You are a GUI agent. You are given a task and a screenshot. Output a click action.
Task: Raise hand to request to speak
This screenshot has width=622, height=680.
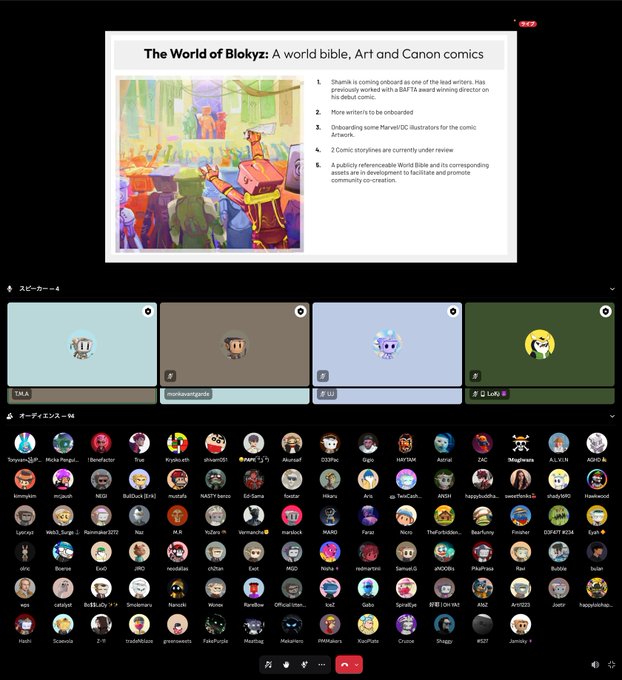point(286,664)
